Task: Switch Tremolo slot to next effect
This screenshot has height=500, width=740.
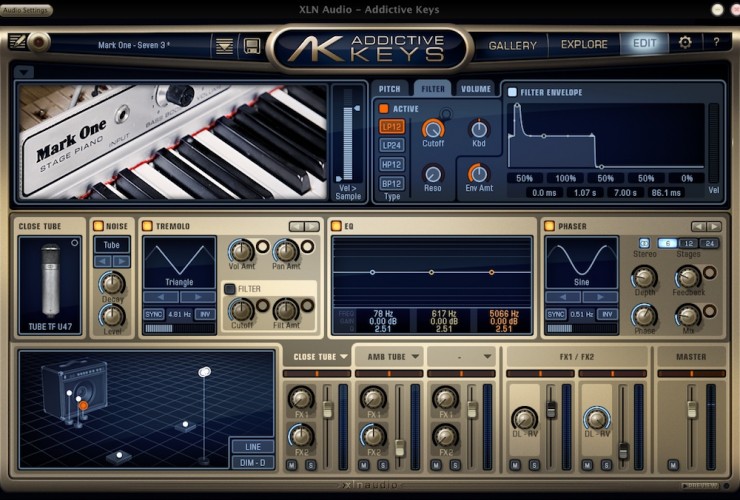Action: (312, 227)
